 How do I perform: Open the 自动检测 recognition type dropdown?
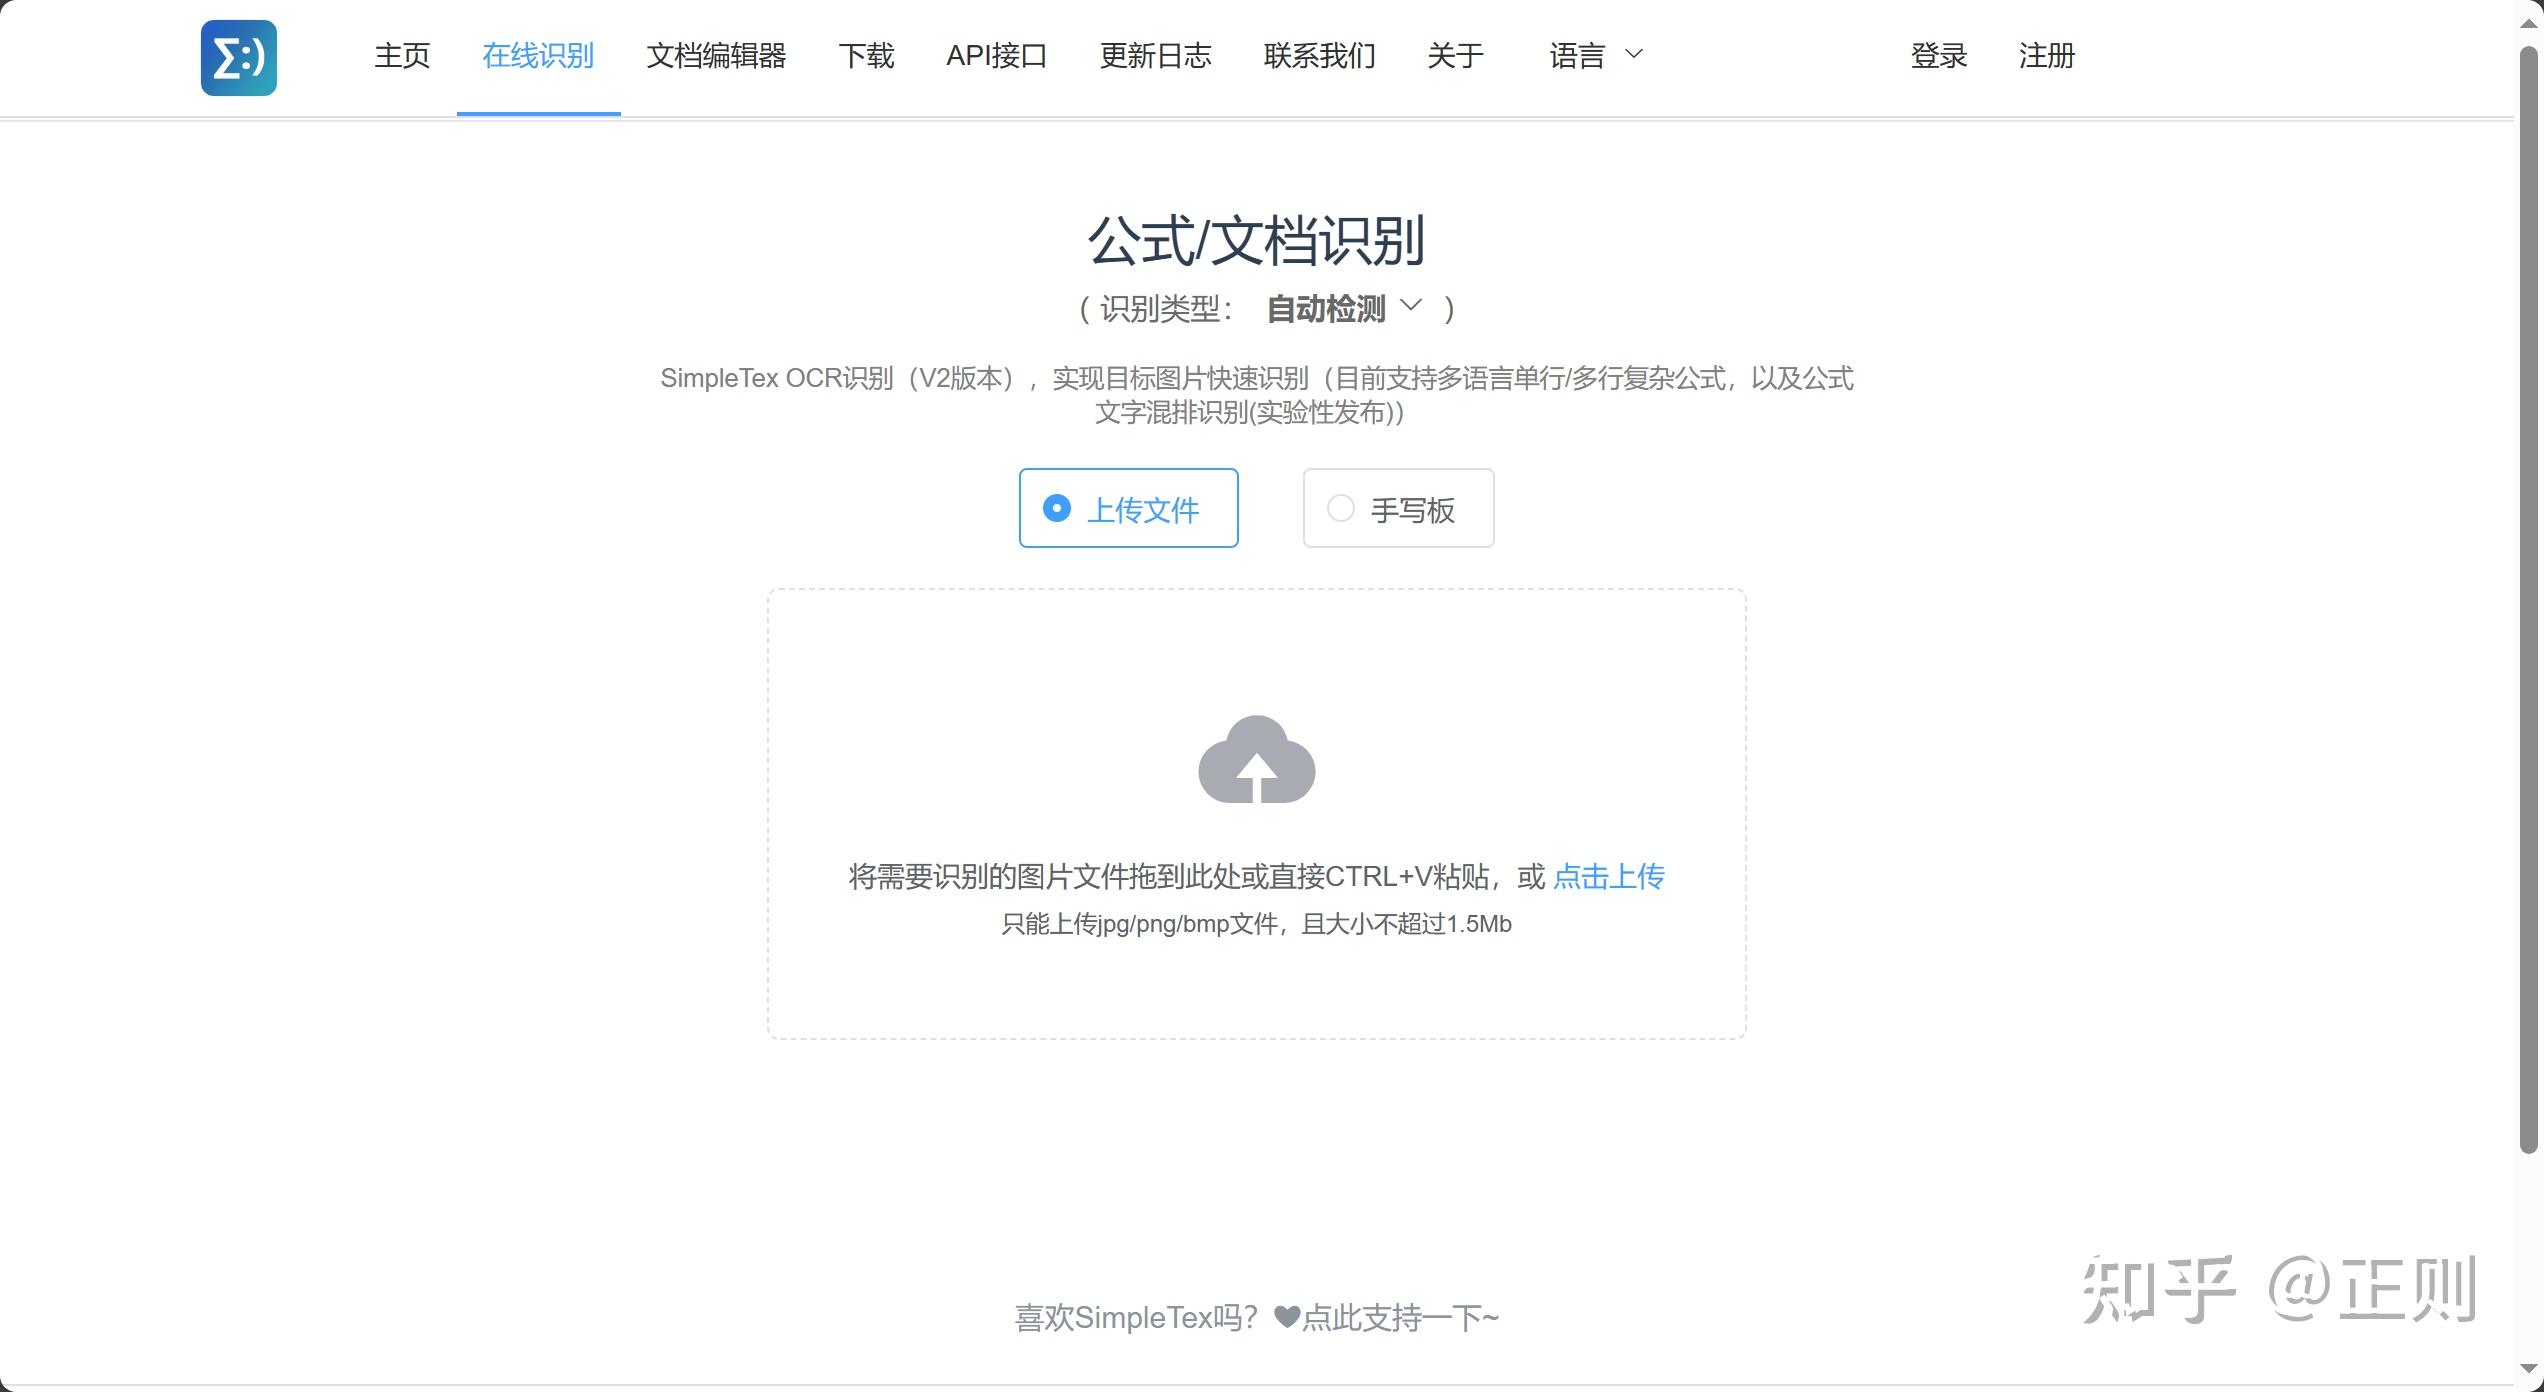click(1343, 308)
